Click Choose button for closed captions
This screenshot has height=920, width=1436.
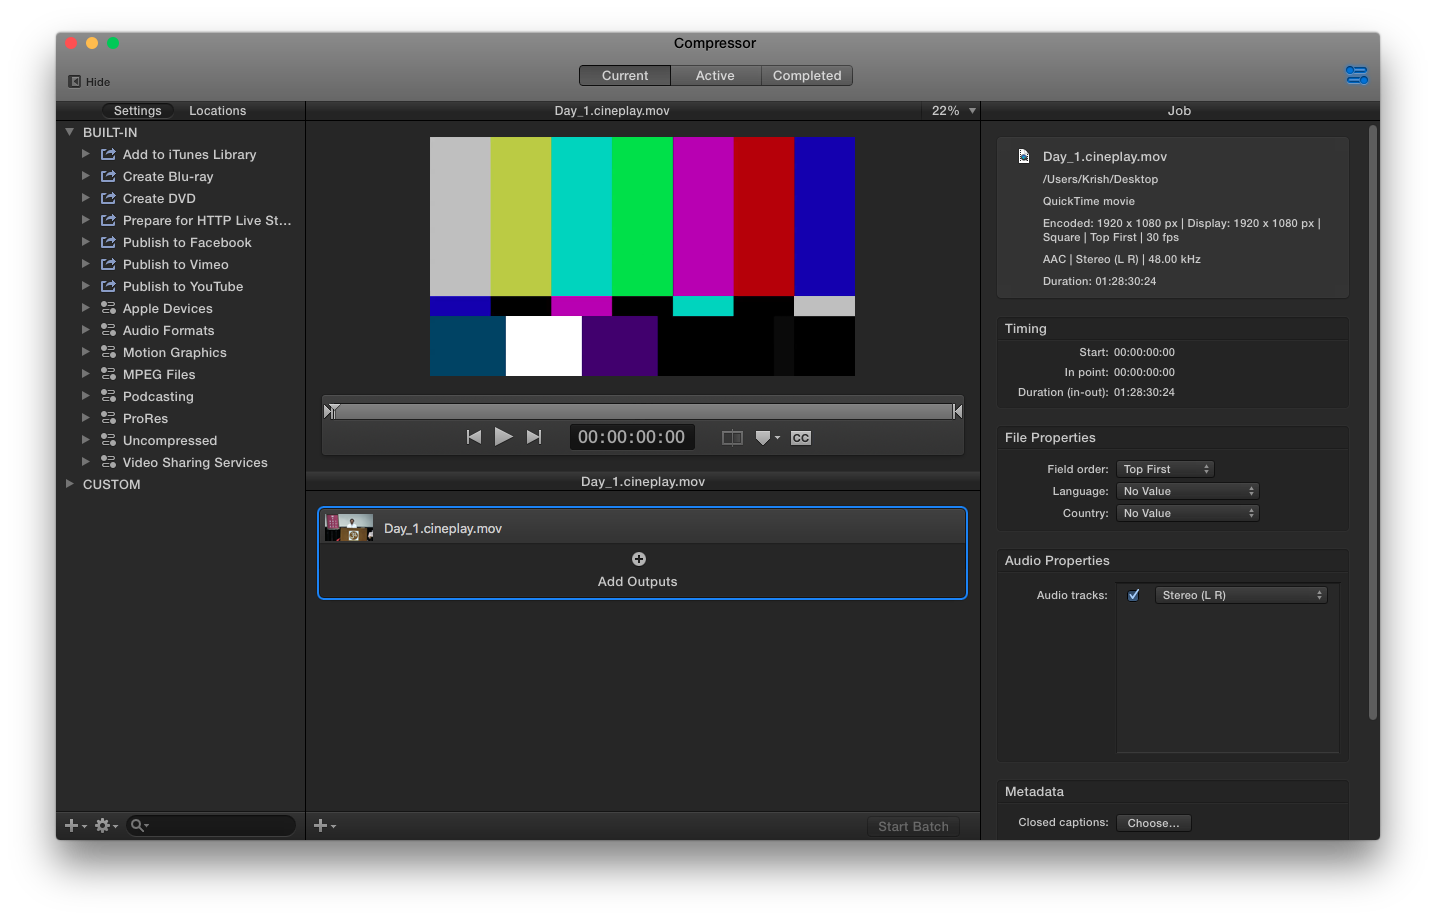(1153, 823)
